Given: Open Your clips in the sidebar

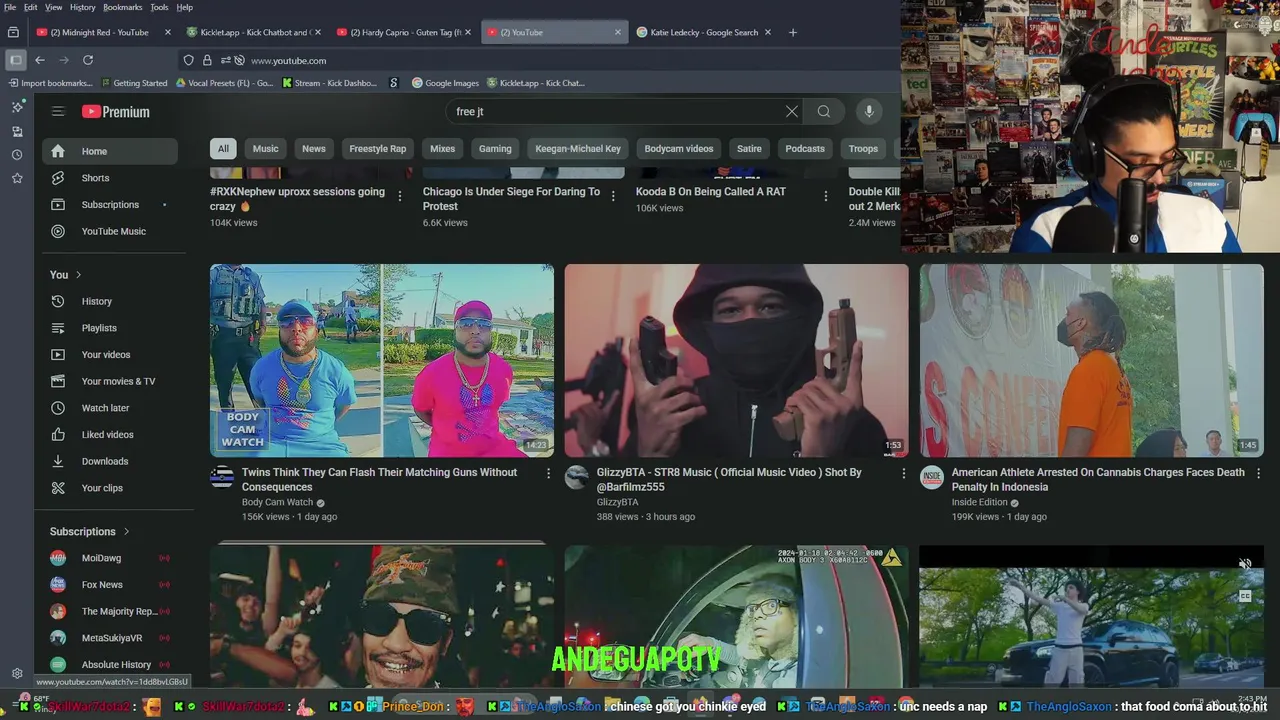Looking at the screenshot, I should (x=110, y=488).
